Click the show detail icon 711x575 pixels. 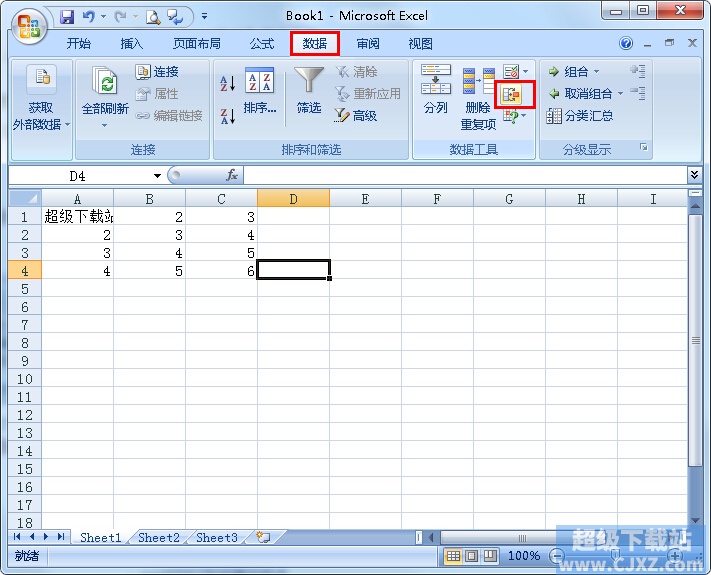(x=638, y=72)
